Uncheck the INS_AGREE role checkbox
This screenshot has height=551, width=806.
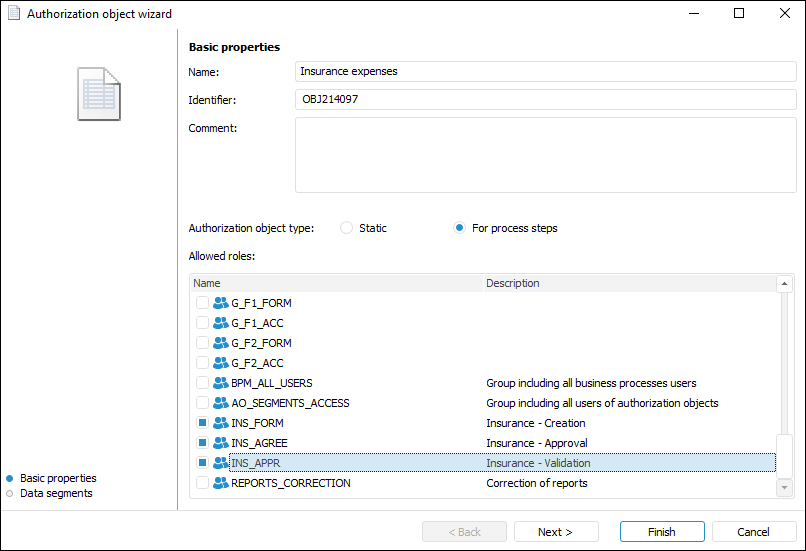202,443
